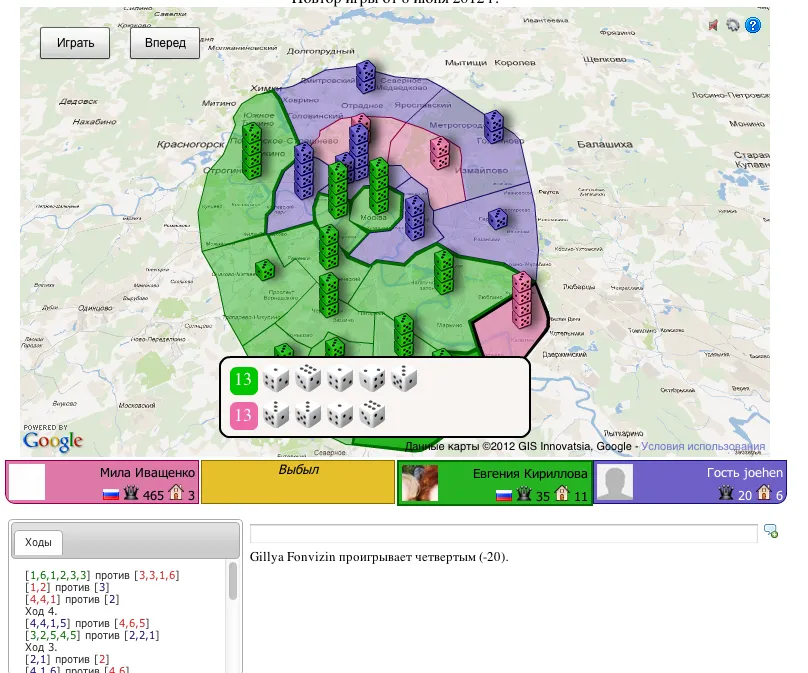The height and width of the screenshot is (673, 808).
Task: Click the green 13 score swatch
Action: [243, 380]
